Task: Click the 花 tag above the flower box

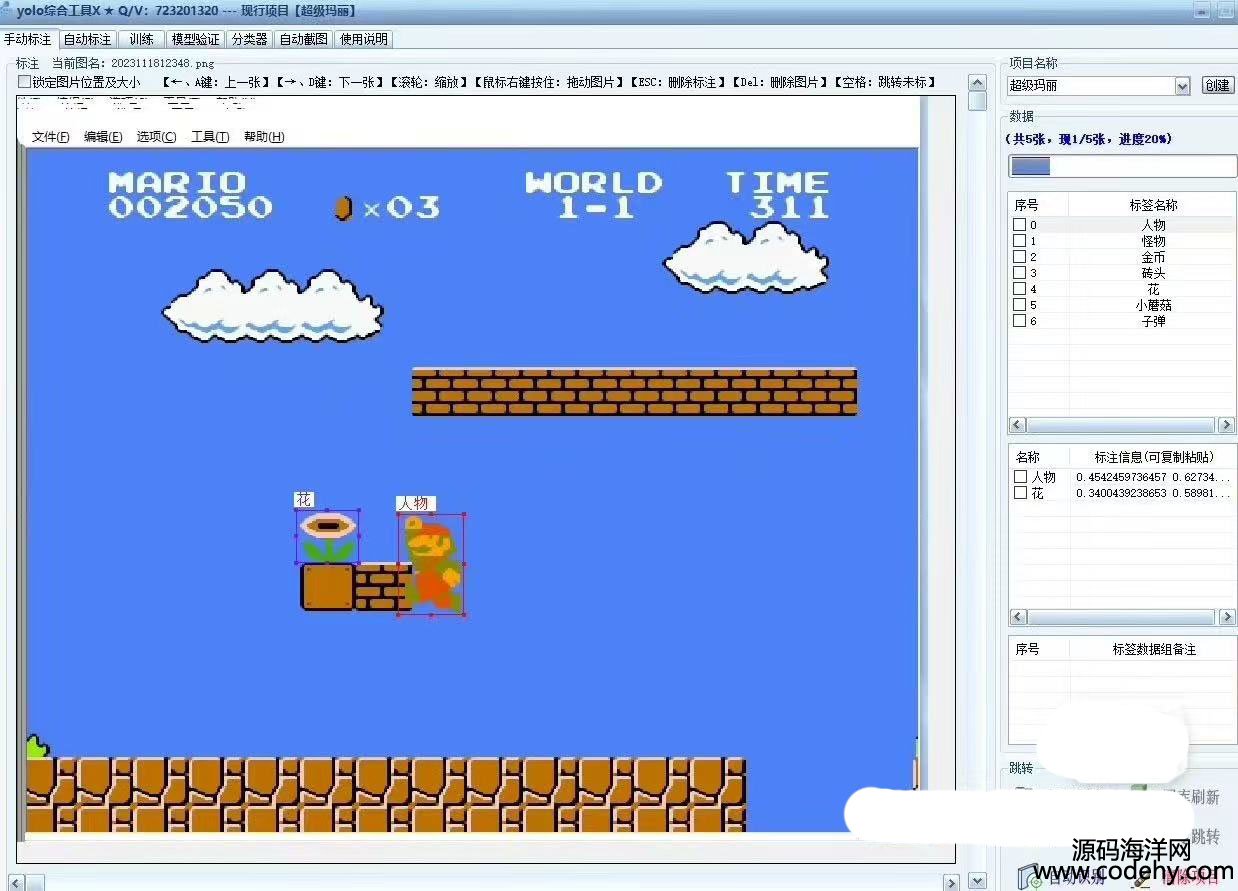Action: [x=304, y=499]
